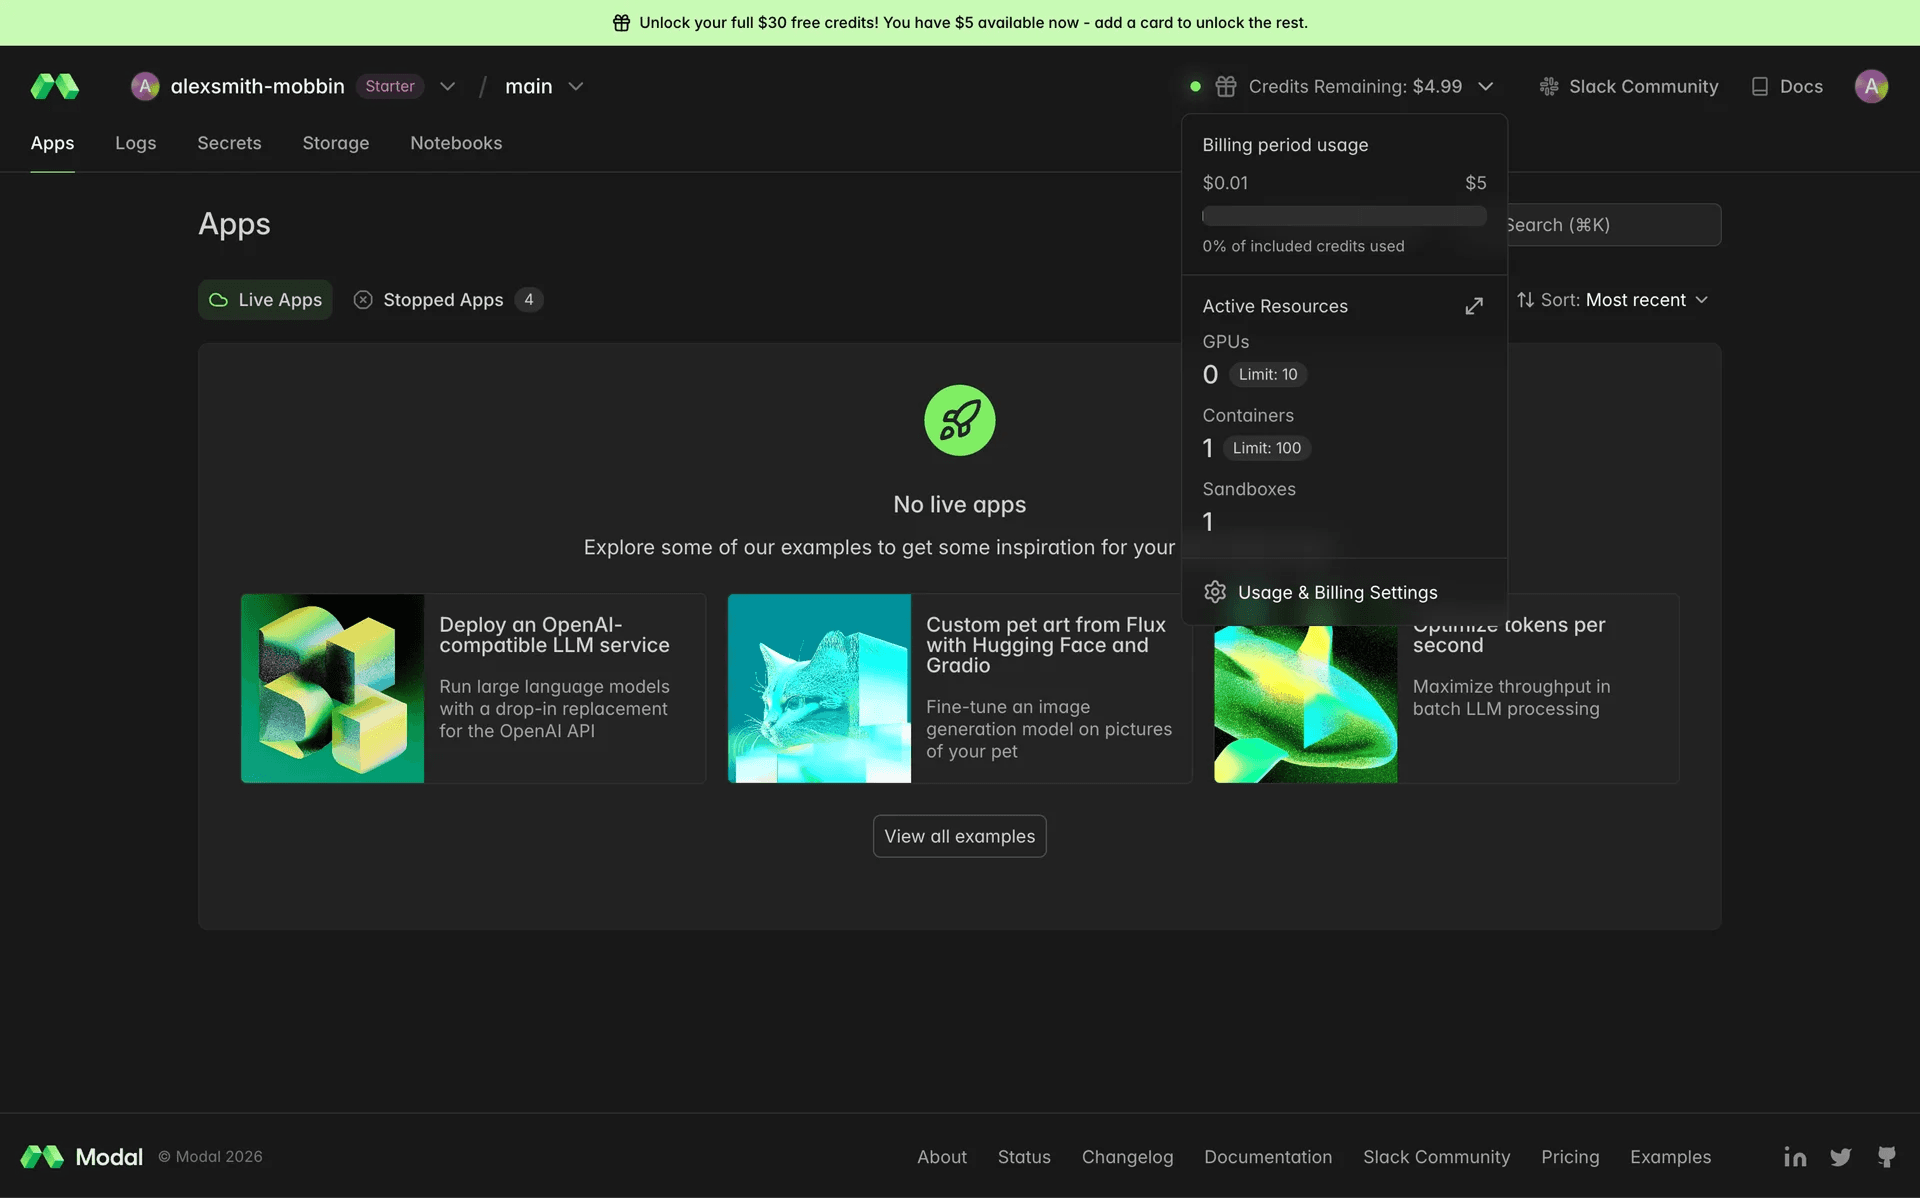Open the Twitter footer icon
1920x1198 pixels.
[1840, 1157]
